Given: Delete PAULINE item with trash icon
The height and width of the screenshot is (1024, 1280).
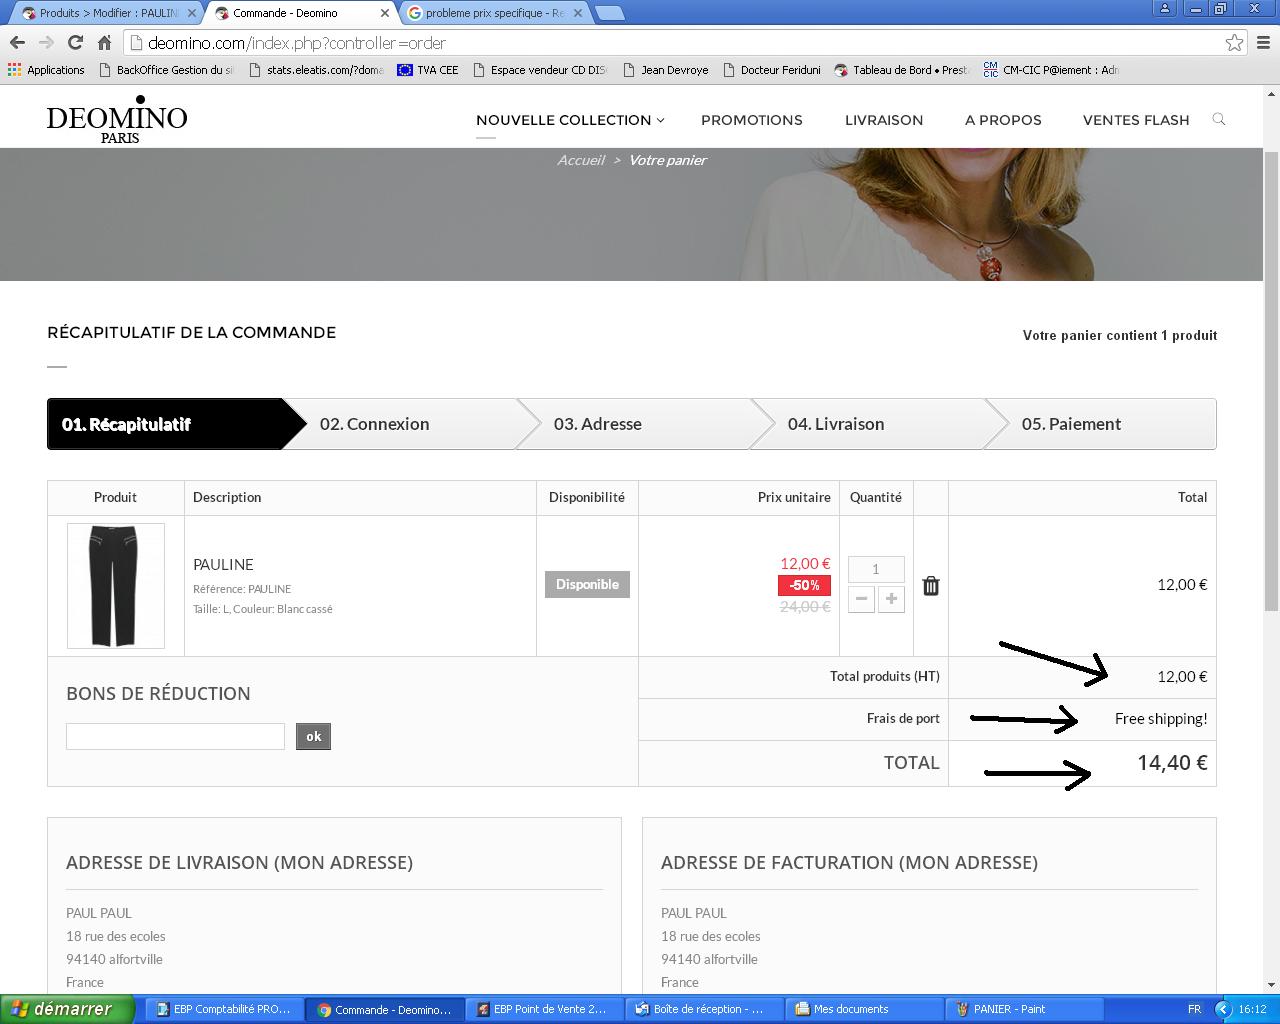Looking at the screenshot, I should click(x=930, y=586).
